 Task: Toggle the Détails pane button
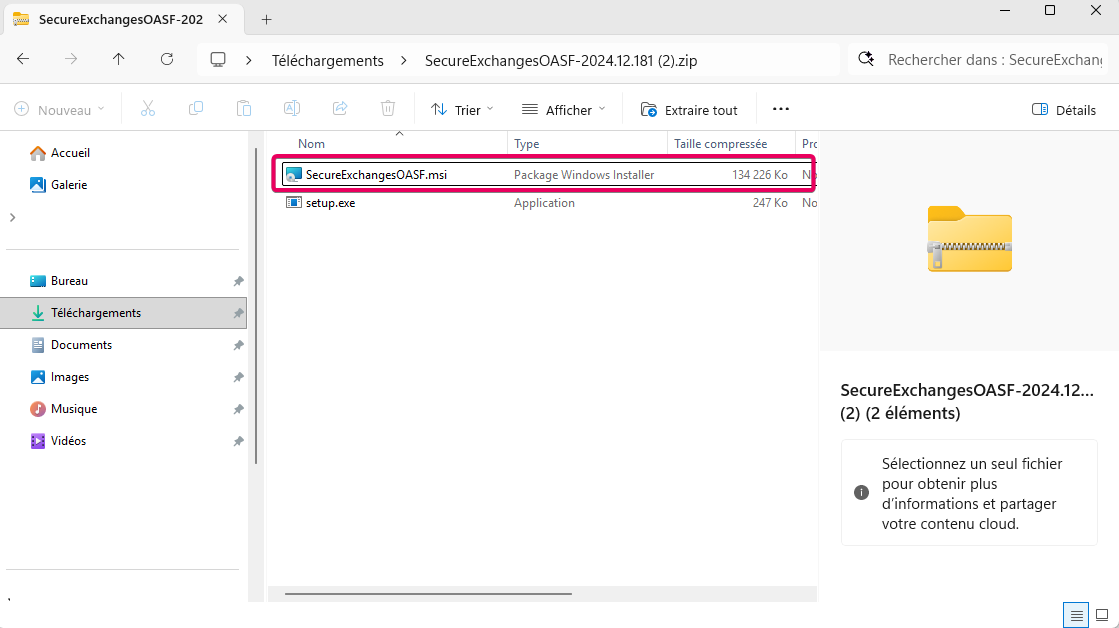point(1063,110)
